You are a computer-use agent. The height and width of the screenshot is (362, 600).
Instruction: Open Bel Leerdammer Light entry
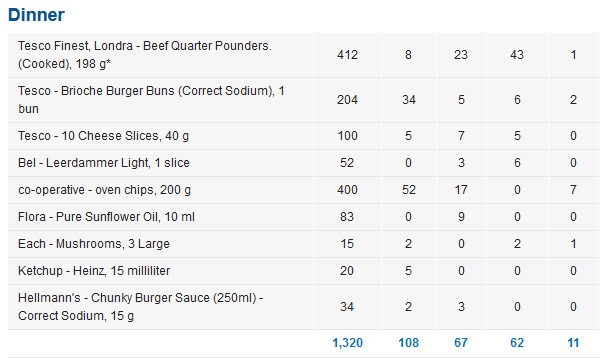click(x=104, y=163)
